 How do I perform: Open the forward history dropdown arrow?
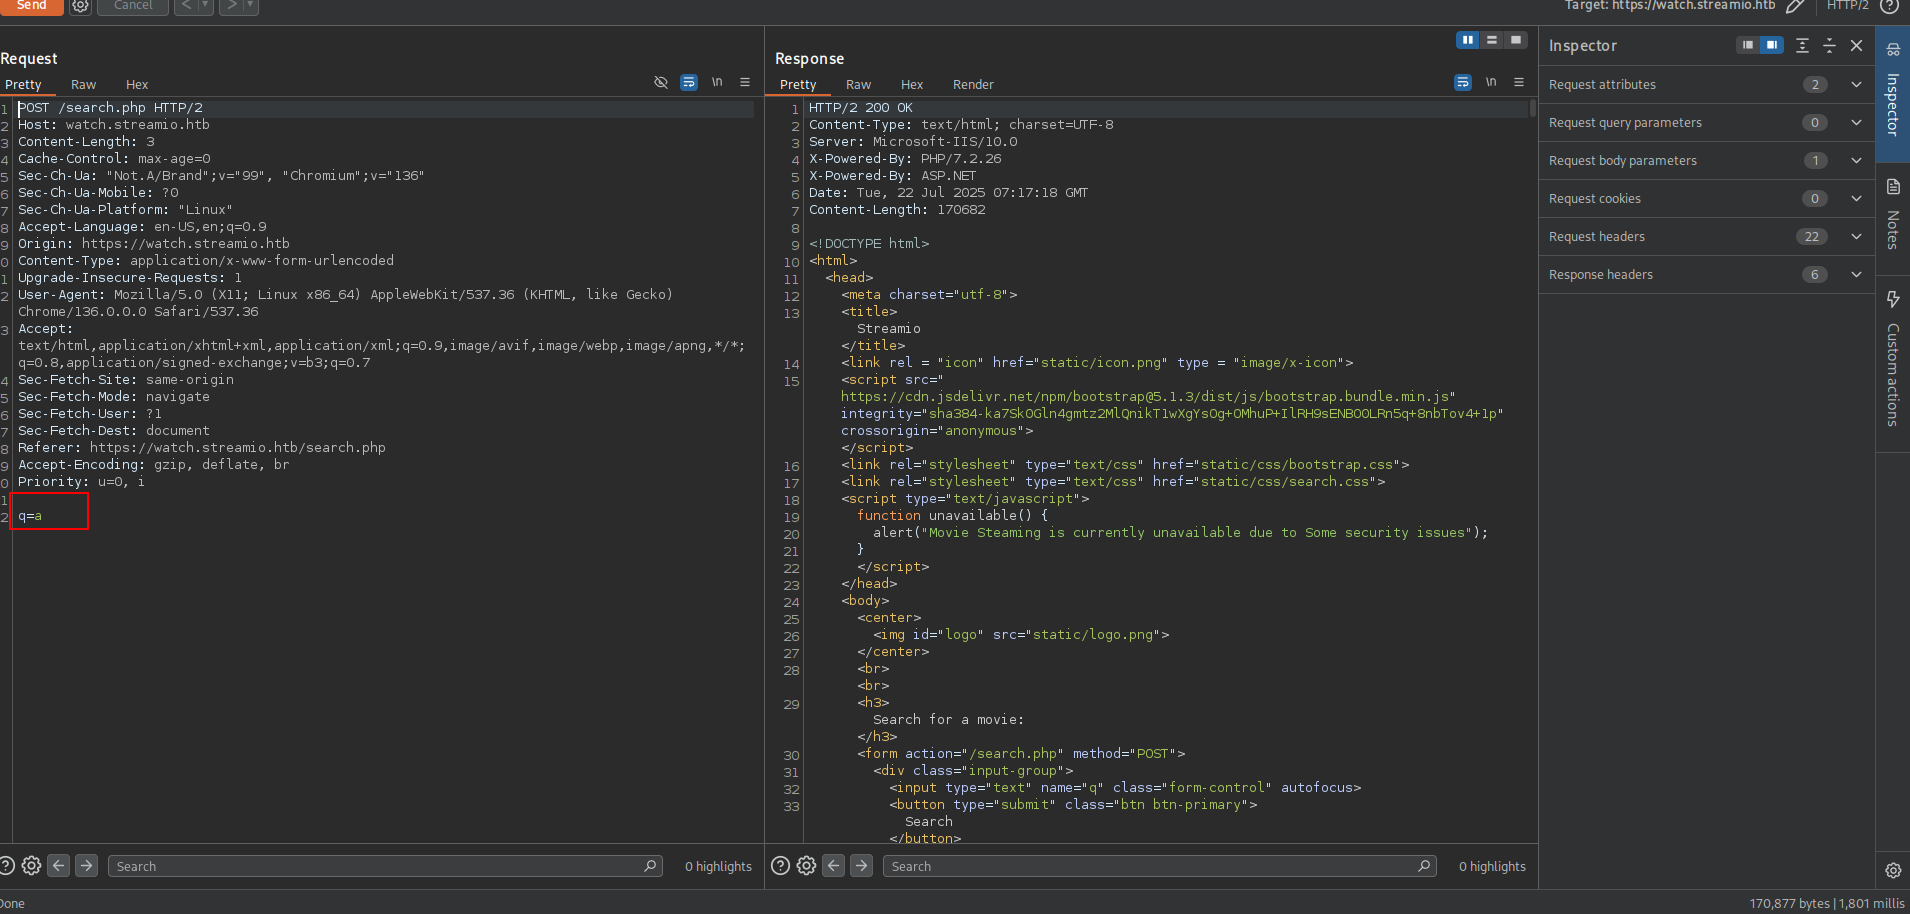(251, 6)
